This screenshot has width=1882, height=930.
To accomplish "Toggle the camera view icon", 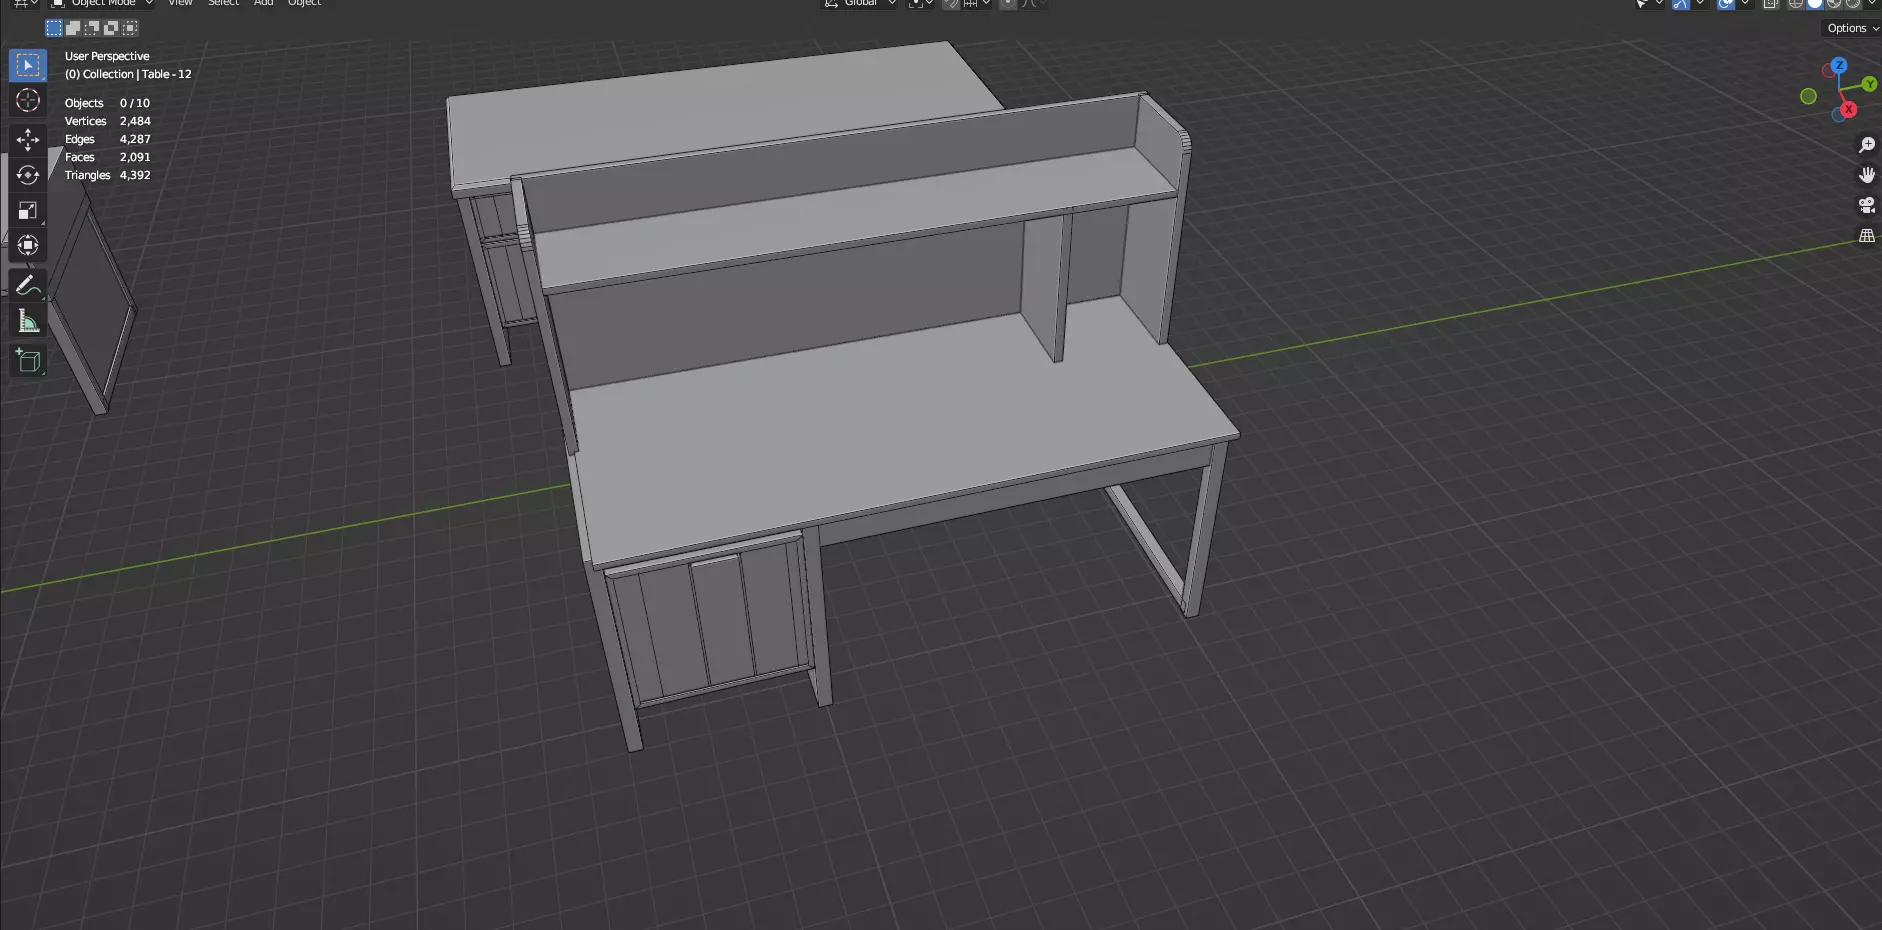I will tap(1866, 206).
